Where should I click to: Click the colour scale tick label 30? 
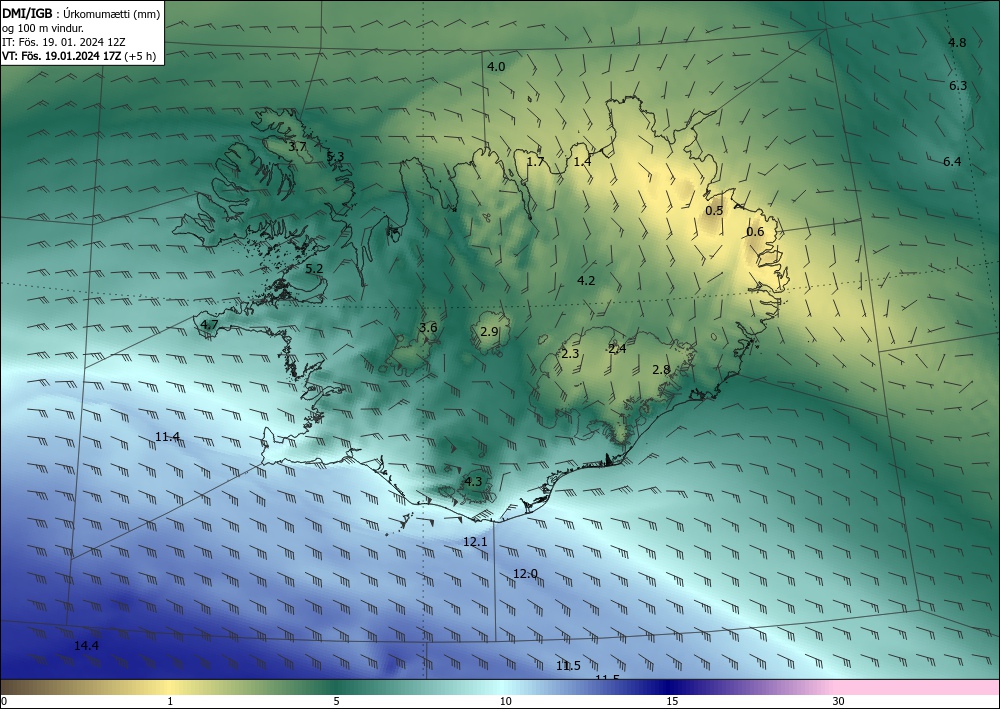[x=839, y=702]
